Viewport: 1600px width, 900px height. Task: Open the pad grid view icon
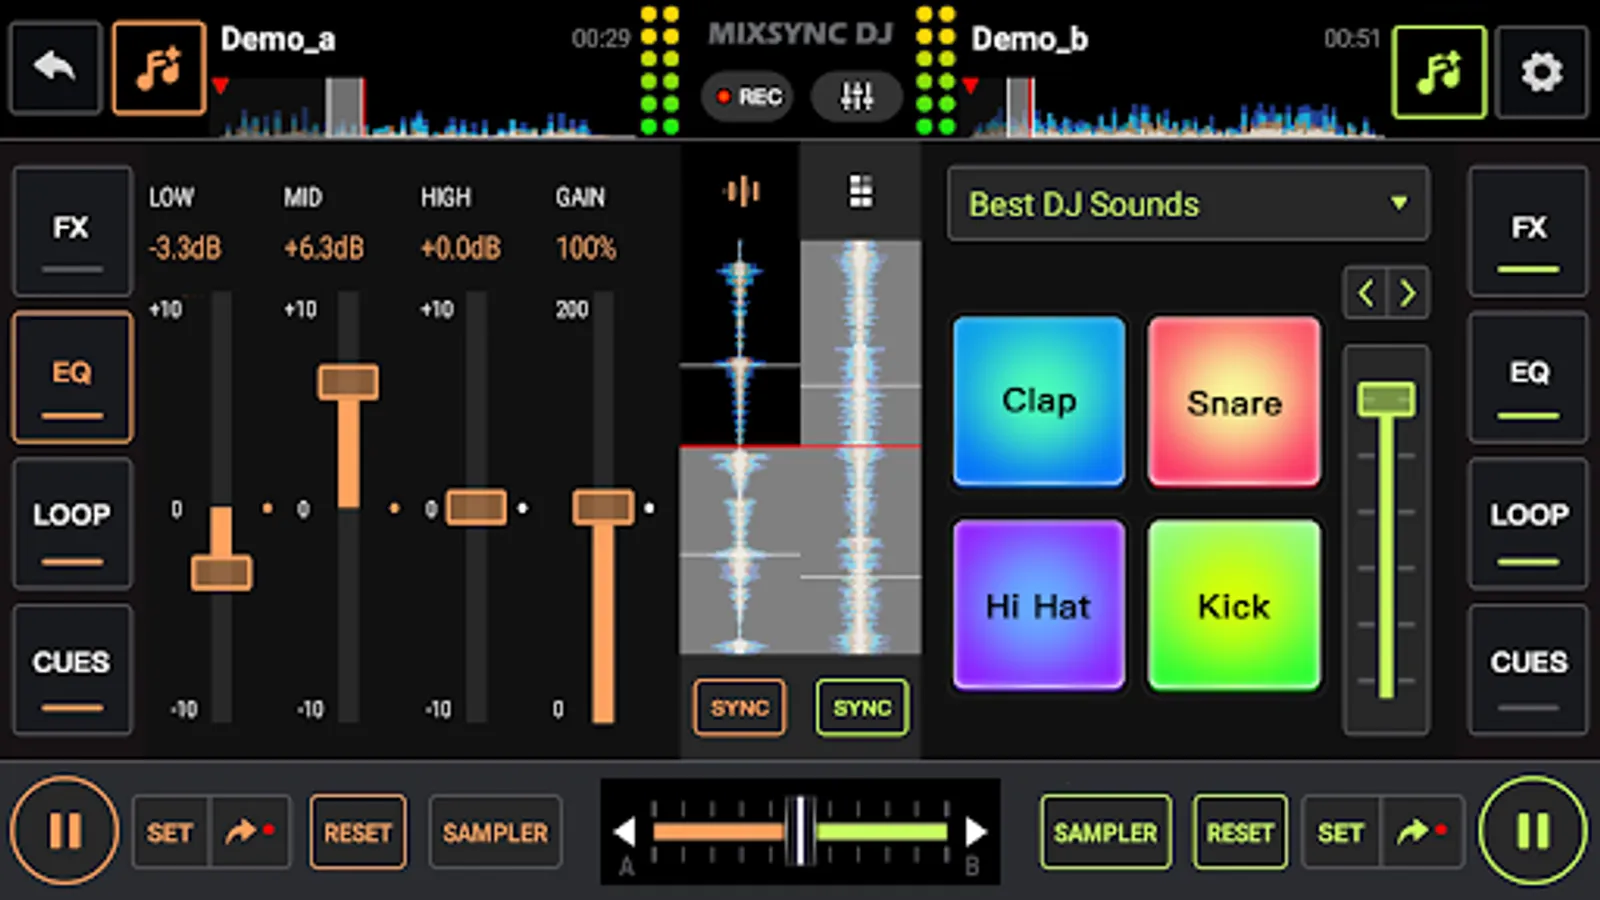coord(860,190)
